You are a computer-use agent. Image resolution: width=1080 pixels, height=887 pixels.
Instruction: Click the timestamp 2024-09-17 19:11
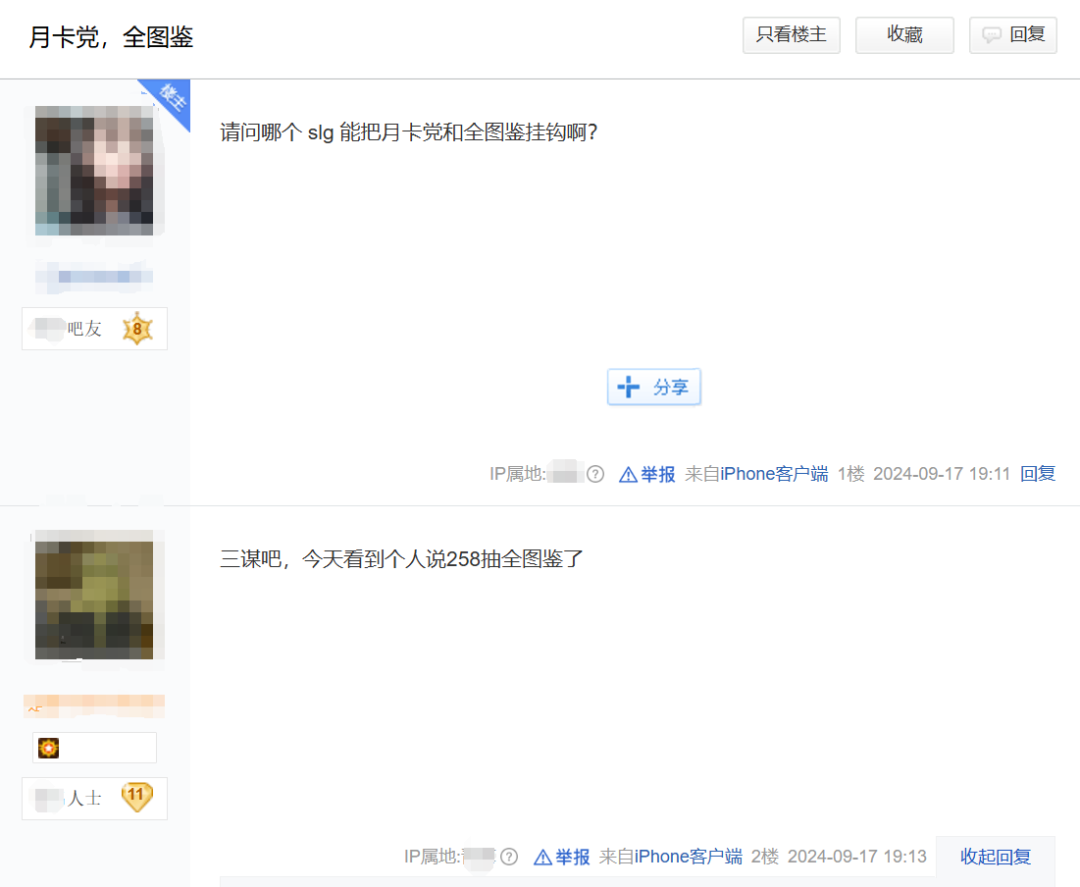click(942, 474)
